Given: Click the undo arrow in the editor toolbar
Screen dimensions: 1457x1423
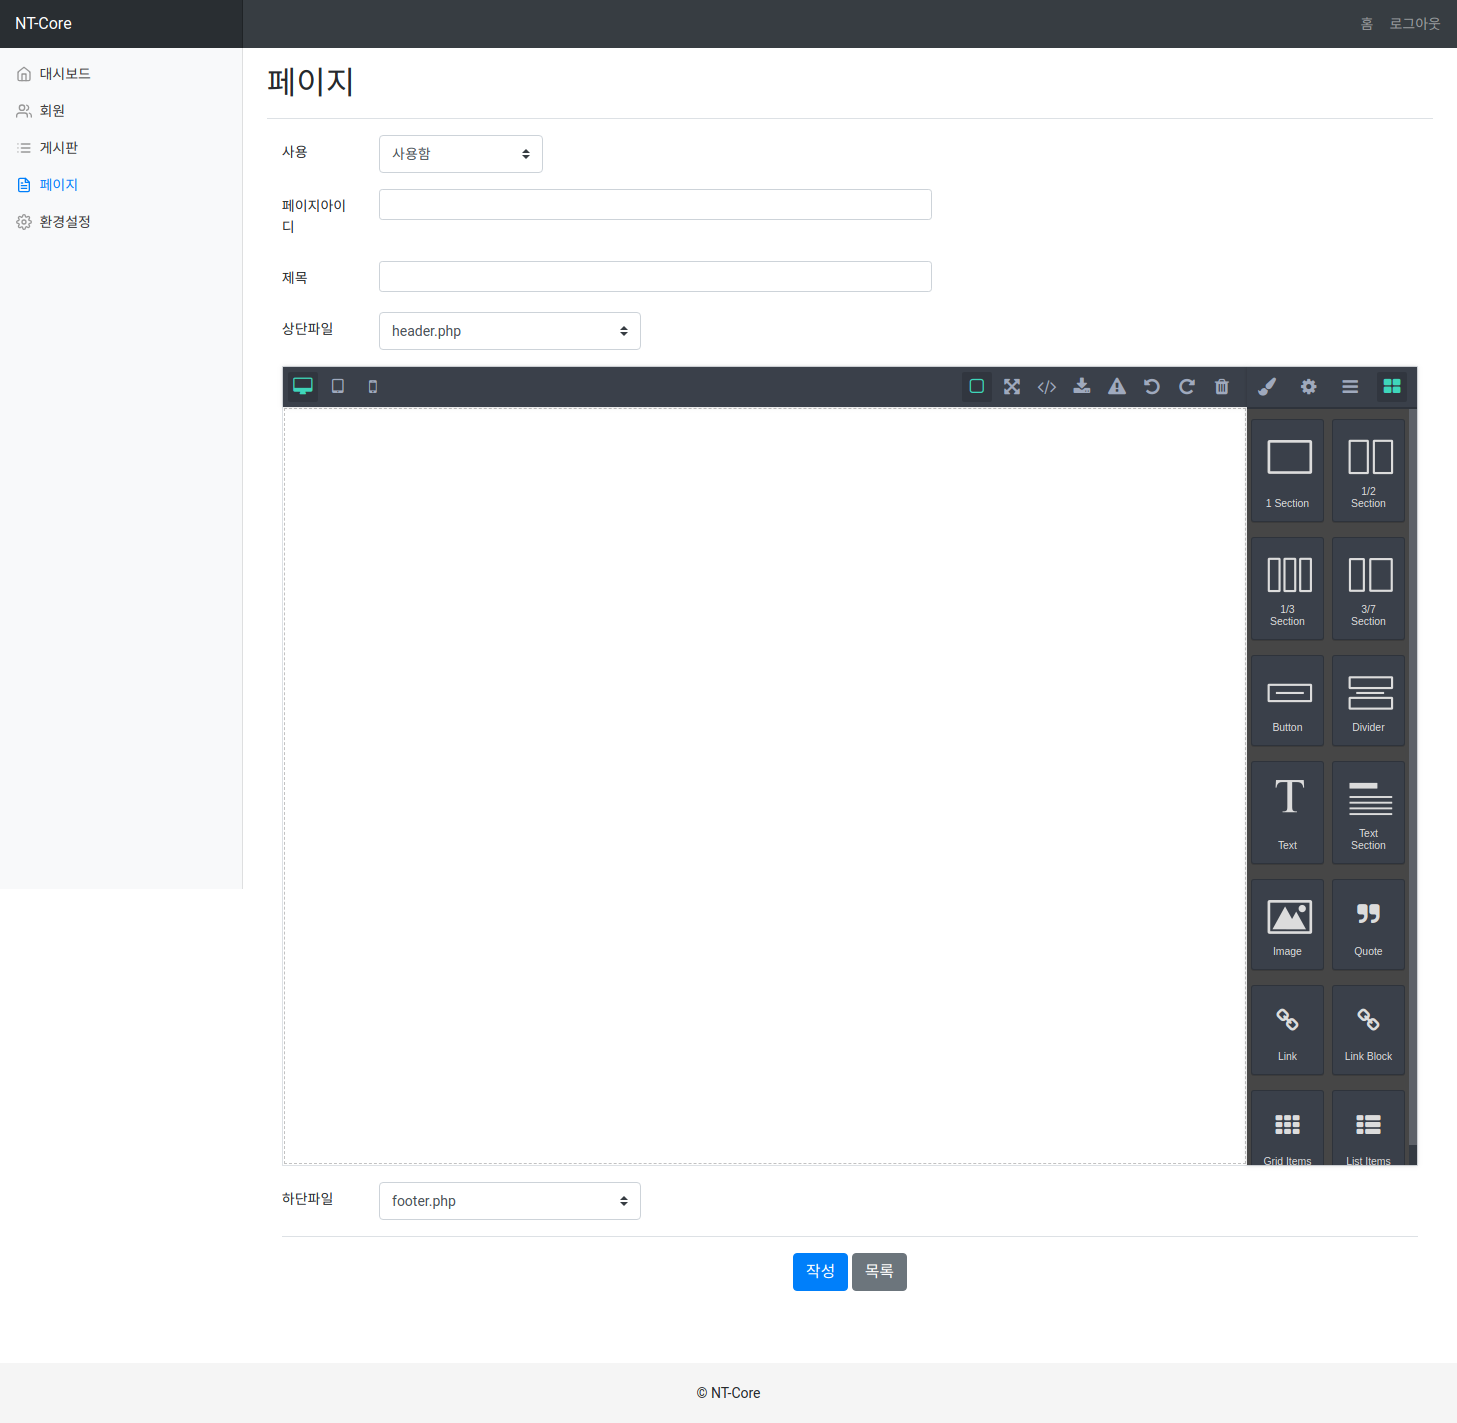Looking at the screenshot, I should (1152, 387).
